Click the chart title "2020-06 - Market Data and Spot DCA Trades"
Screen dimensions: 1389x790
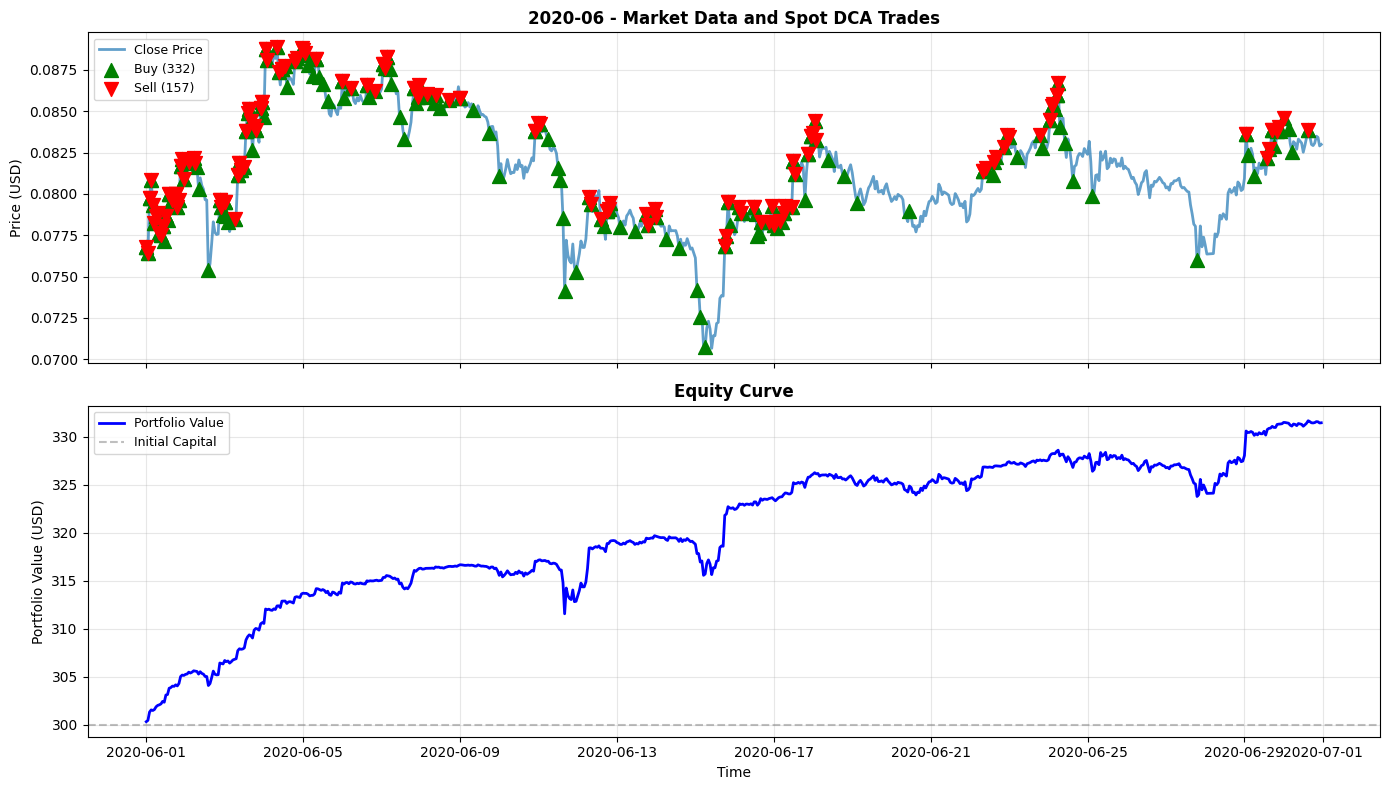click(x=733, y=18)
